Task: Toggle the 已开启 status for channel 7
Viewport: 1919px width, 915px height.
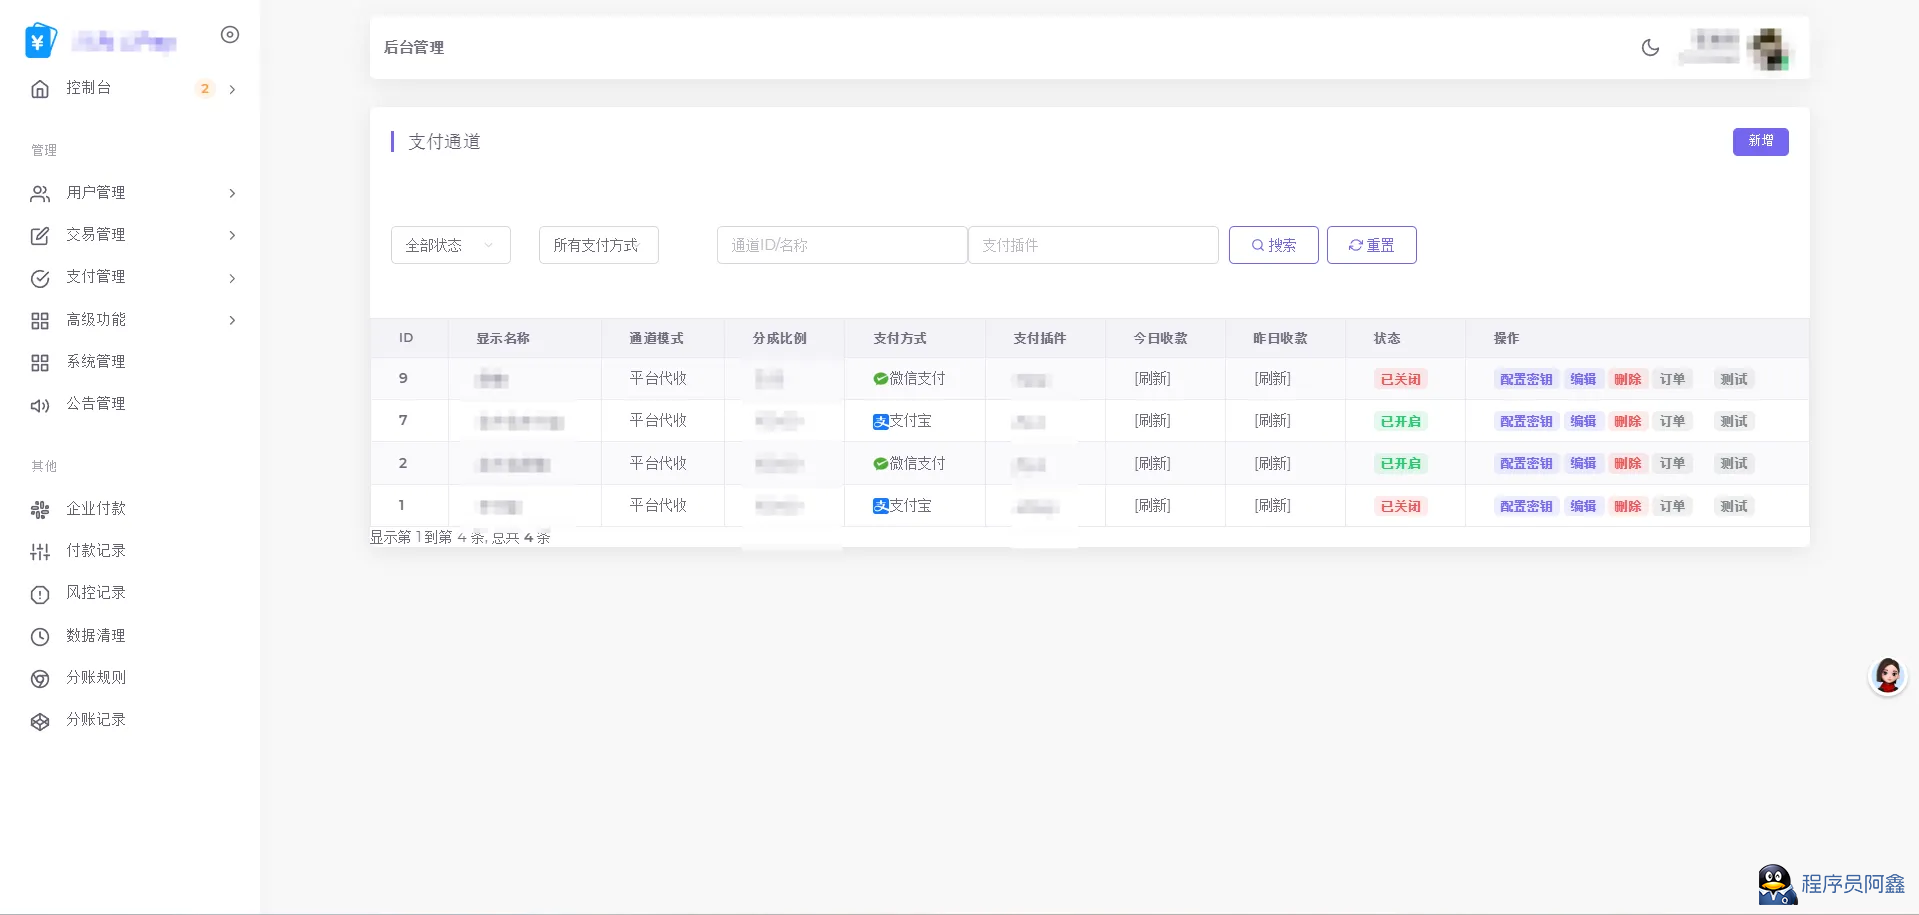Action: pos(1400,422)
